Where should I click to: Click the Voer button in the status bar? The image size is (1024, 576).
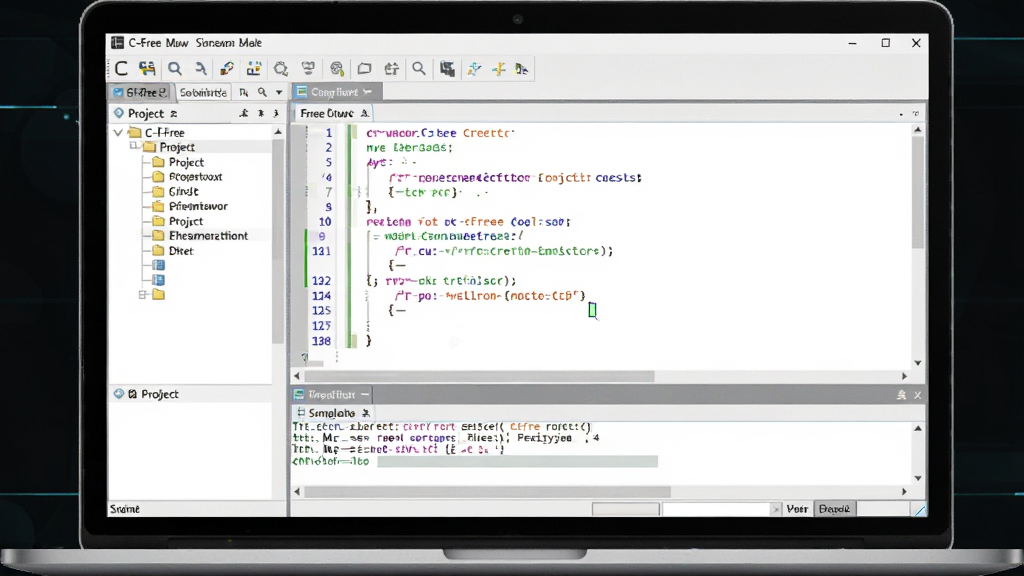pyautogui.click(x=797, y=509)
